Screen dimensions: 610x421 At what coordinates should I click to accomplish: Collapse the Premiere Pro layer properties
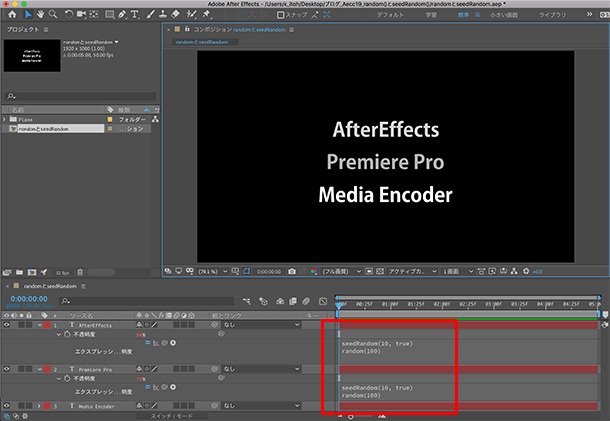point(40,369)
